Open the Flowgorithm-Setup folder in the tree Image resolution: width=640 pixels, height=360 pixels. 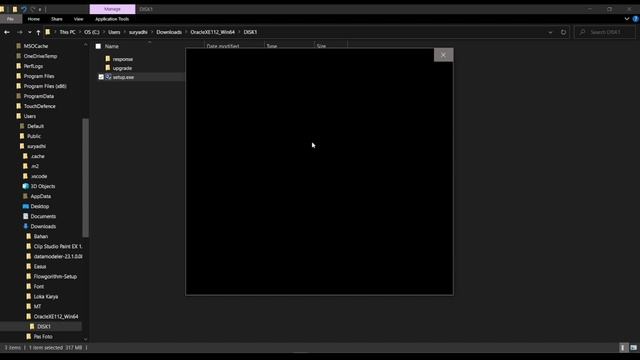(x=55, y=277)
